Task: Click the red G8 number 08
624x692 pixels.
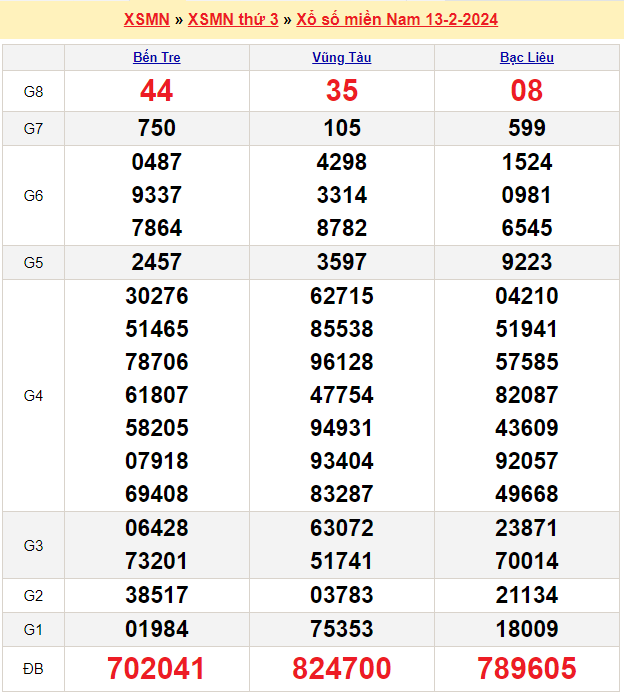Action: coord(527,92)
